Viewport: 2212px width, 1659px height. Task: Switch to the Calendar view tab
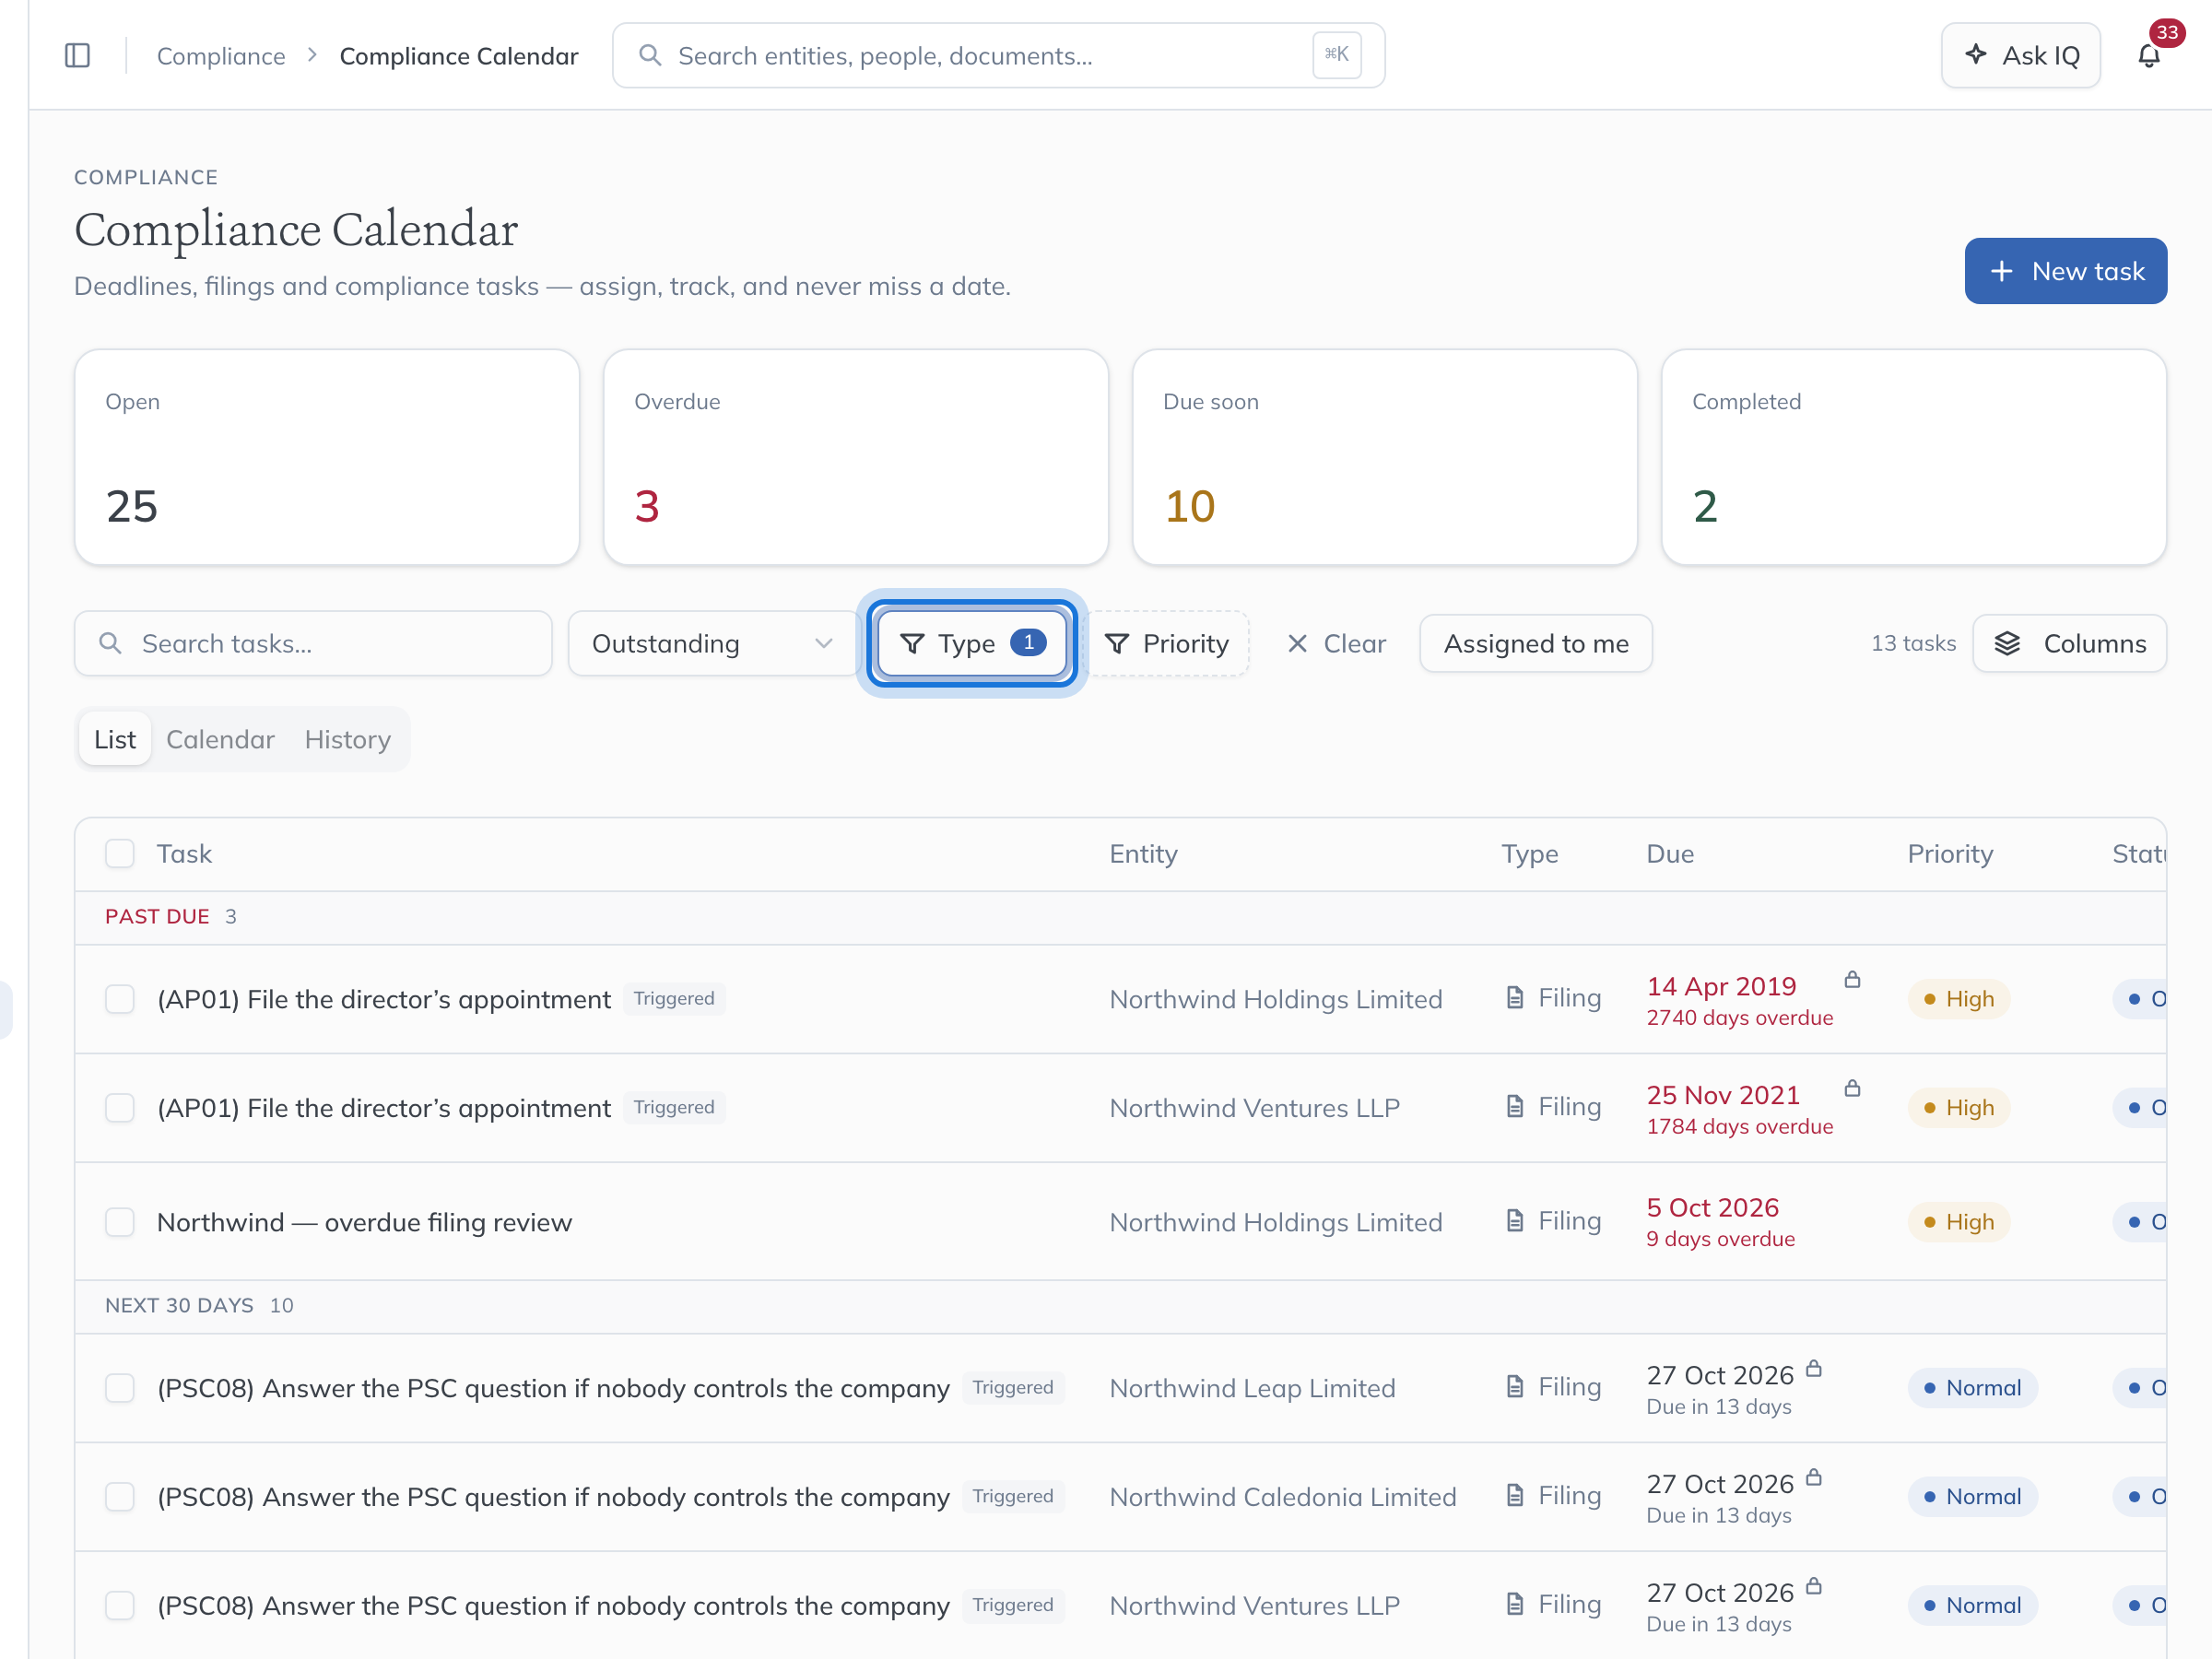(220, 739)
